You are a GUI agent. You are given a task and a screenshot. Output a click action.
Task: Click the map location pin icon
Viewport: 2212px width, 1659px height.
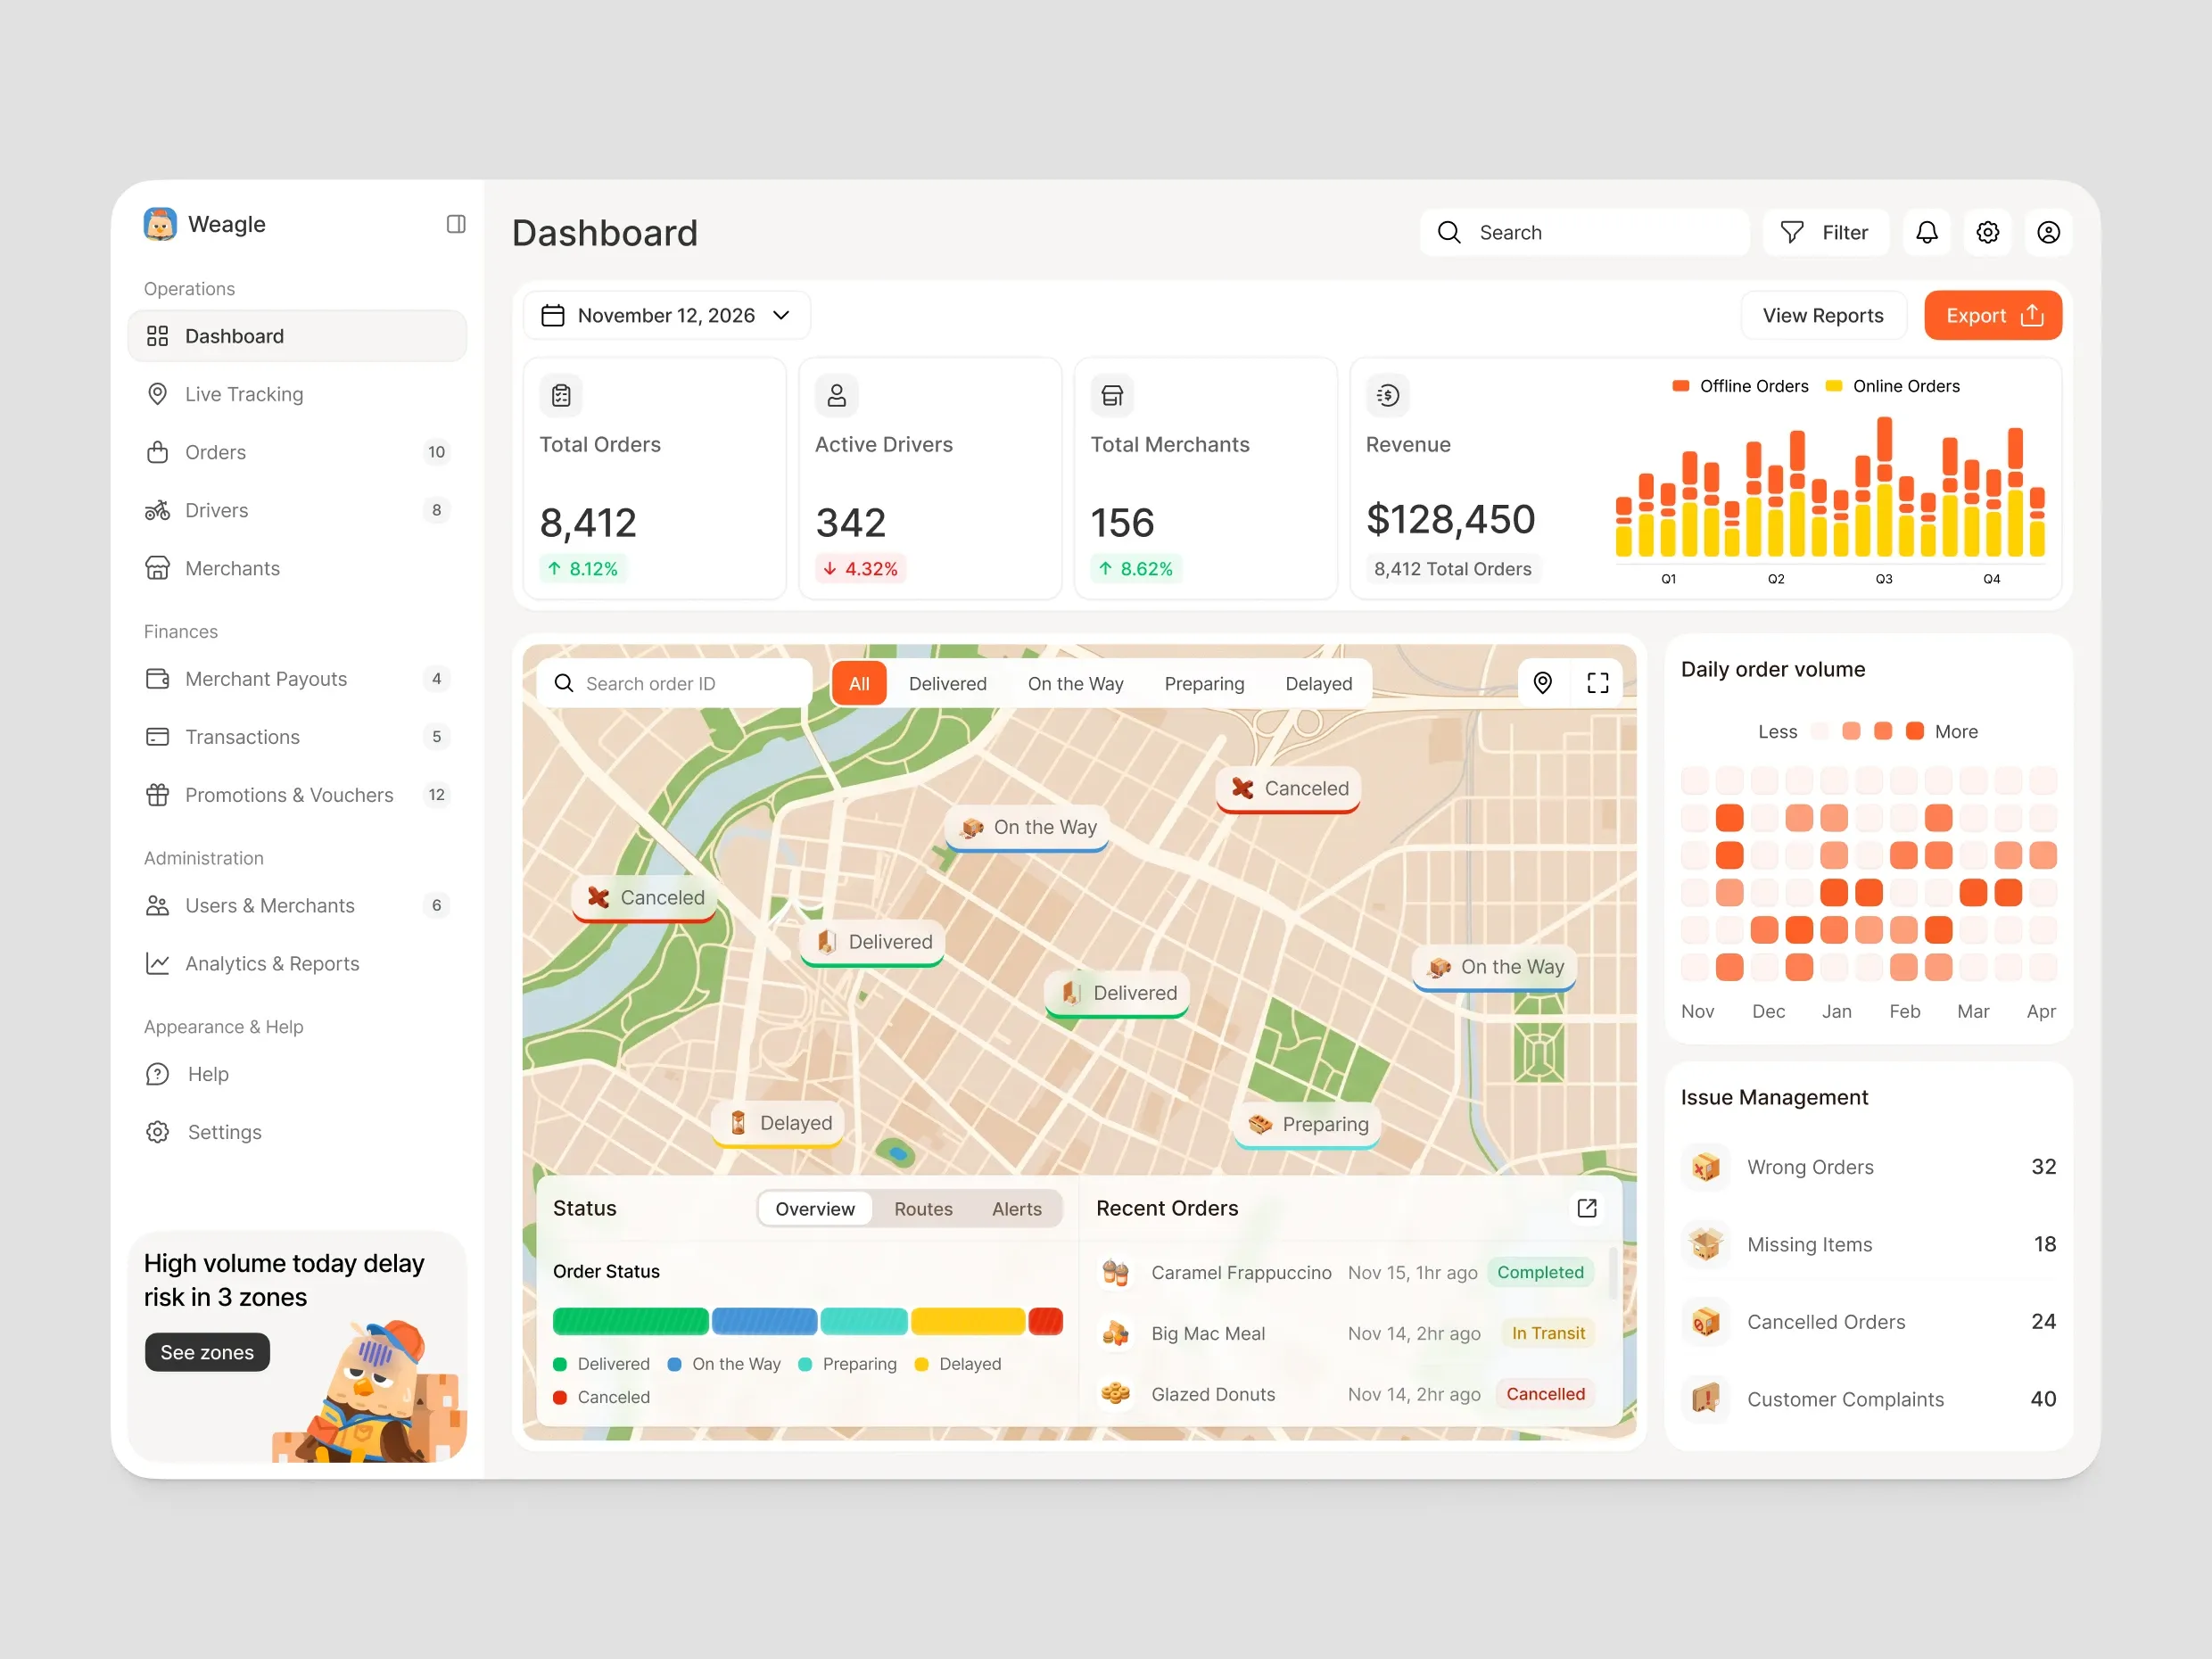[1542, 683]
